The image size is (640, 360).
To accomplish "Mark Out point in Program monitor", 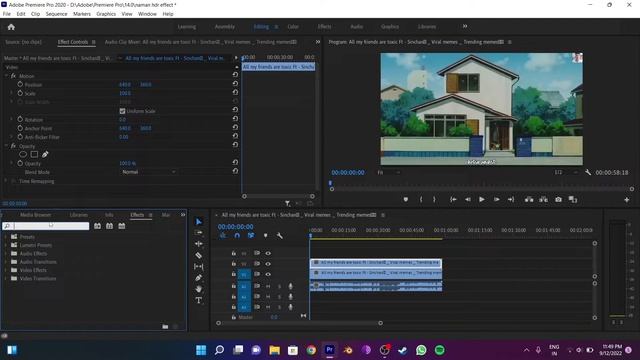I will tap(434, 200).
